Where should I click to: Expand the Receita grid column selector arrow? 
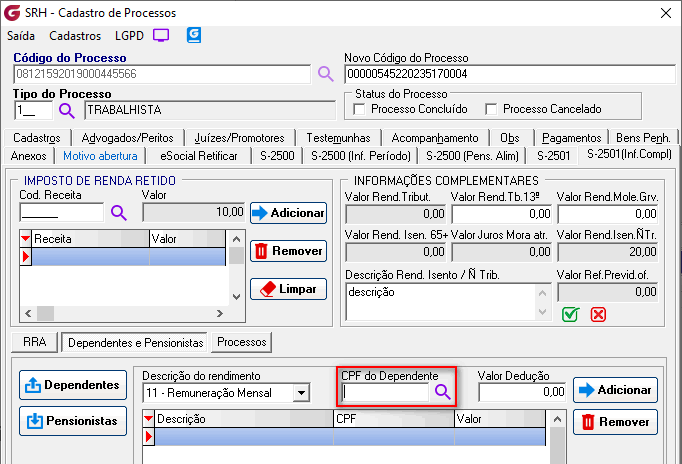26,240
